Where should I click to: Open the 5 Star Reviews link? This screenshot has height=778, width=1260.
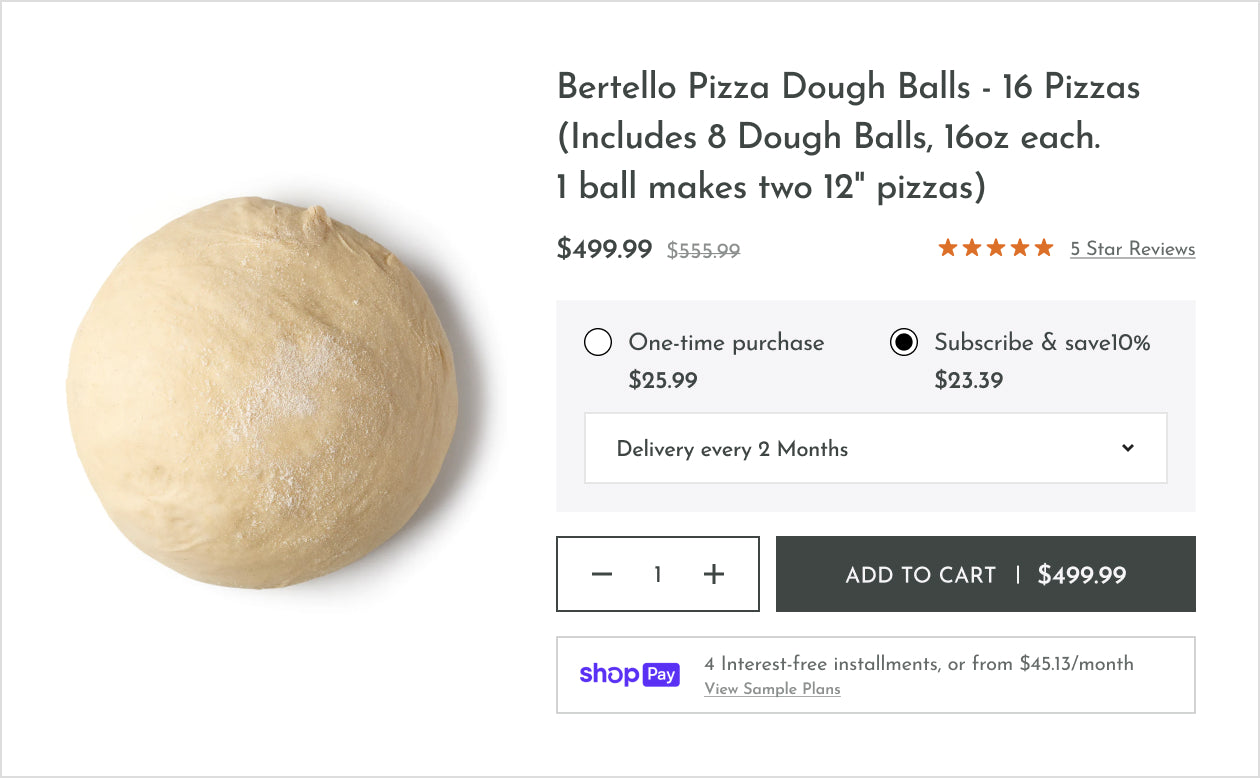tap(1132, 249)
